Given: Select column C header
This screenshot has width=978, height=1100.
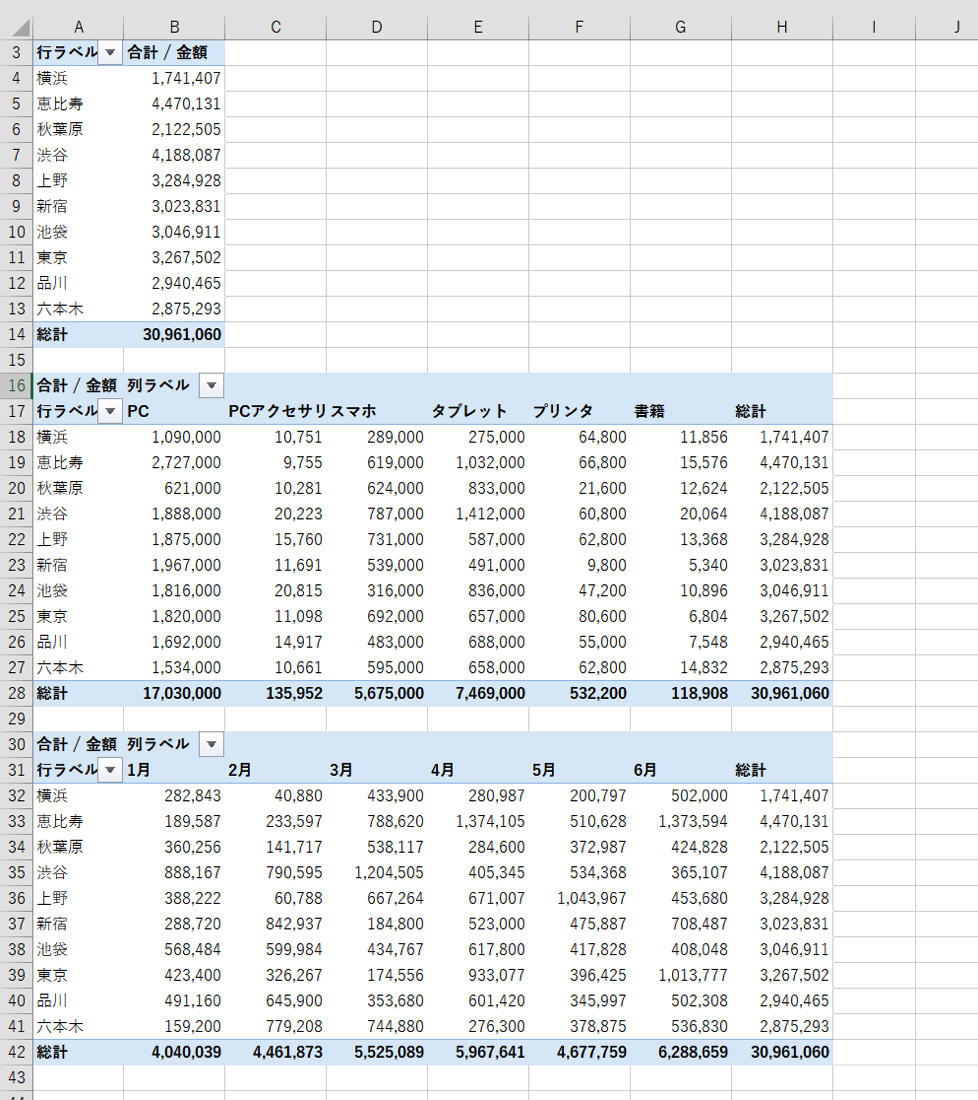Looking at the screenshot, I should coord(276,27).
